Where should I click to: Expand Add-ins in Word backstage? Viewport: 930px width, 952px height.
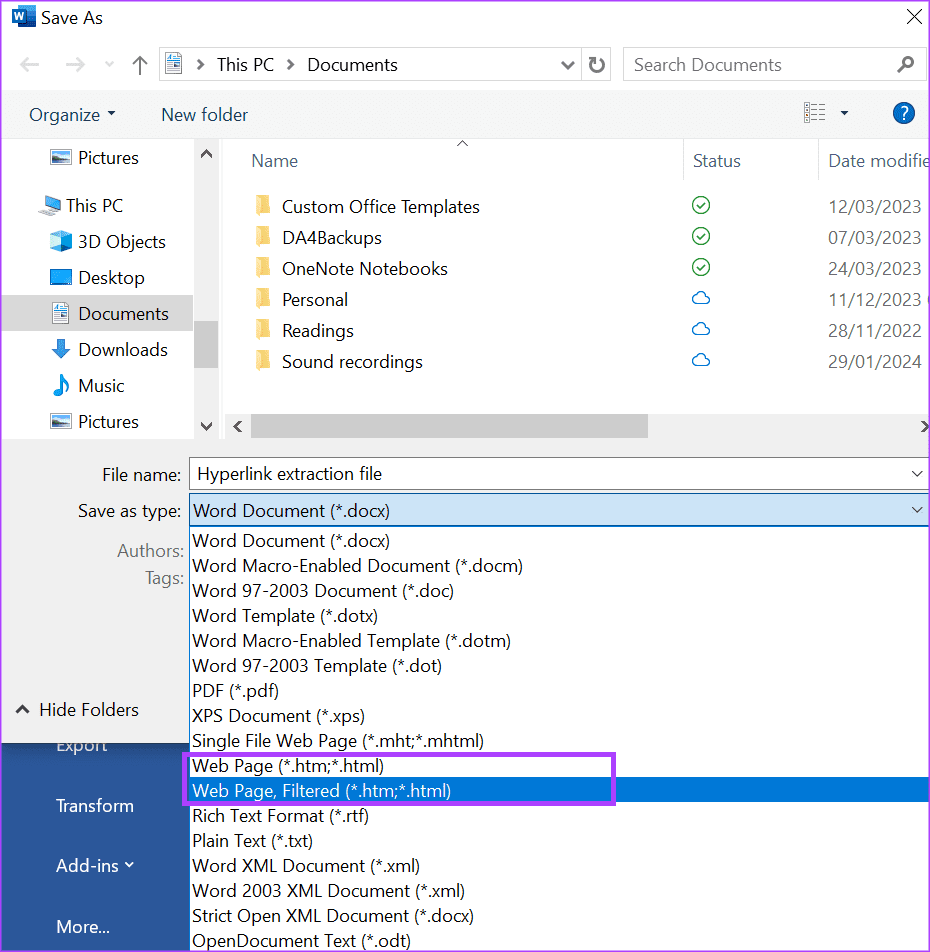click(95, 865)
